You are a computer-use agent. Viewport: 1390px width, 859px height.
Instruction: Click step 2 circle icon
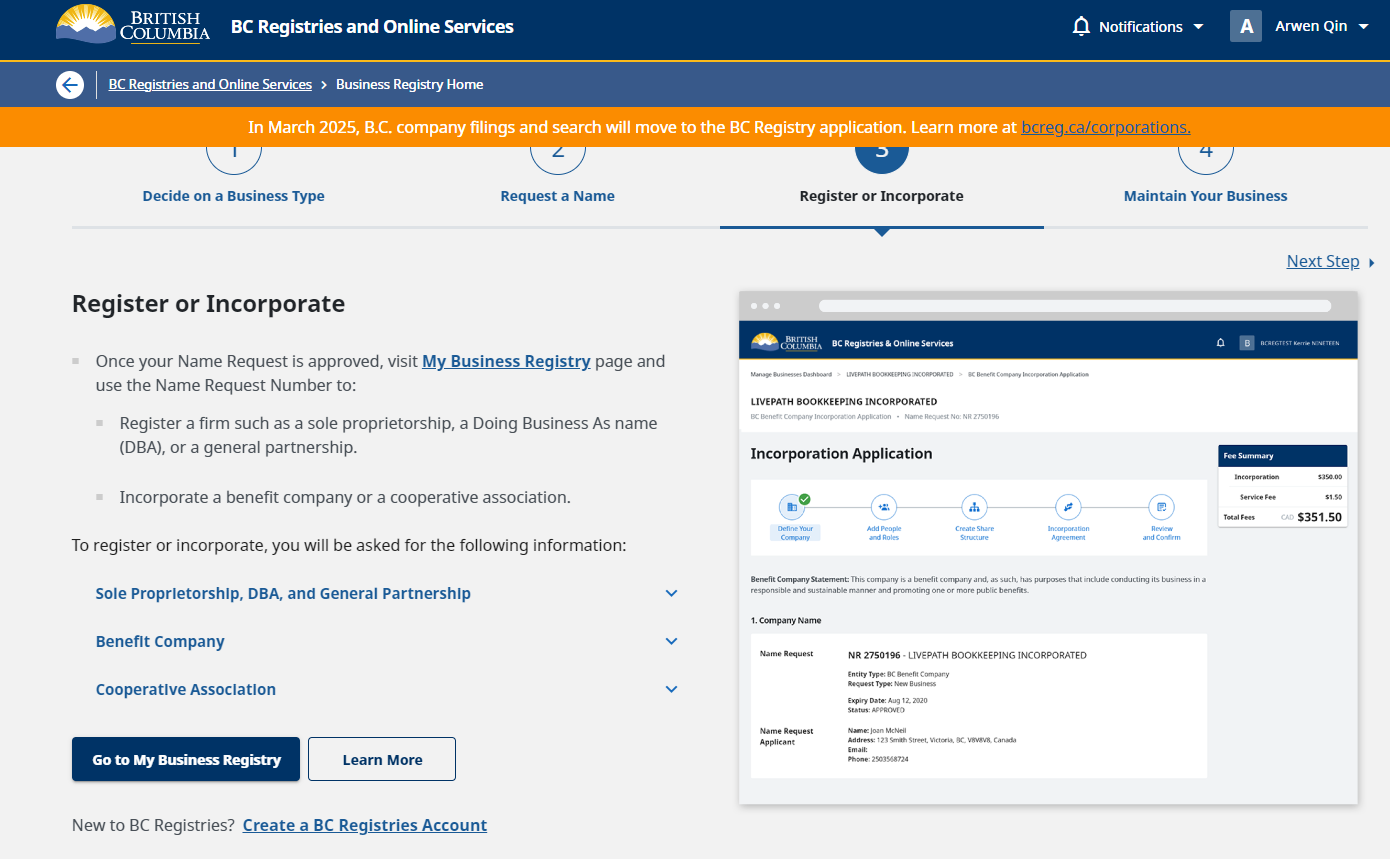tap(558, 160)
